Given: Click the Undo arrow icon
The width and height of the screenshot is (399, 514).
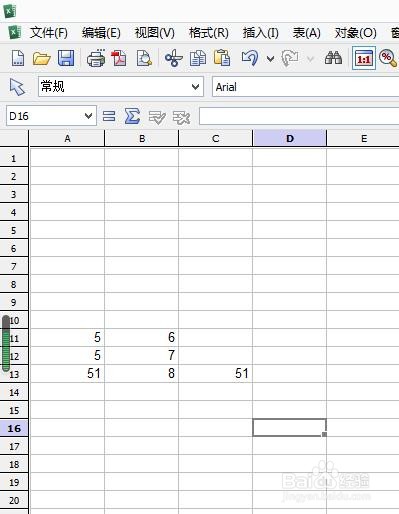Looking at the screenshot, I should click(250, 58).
